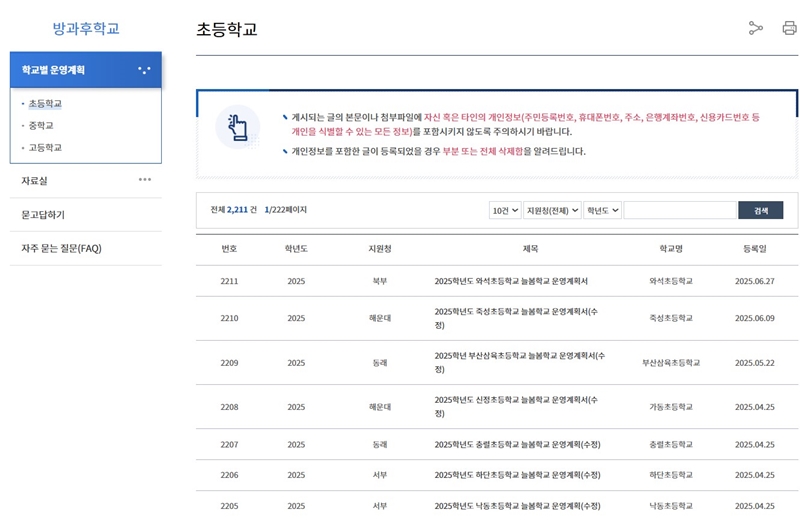Screen dimensions: 800x520
Task: Click the 등록일 column header
Action: click(x=755, y=249)
